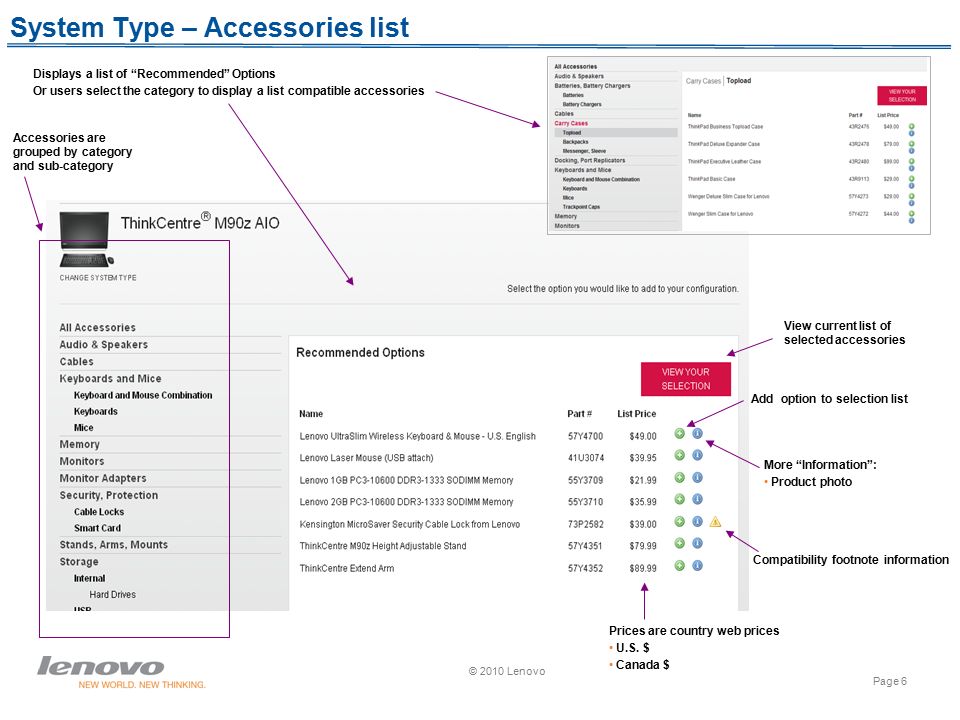Image resolution: width=960 pixels, height=720 pixels.
Task: Open info icon for ThinkPad Basic Case
Action: coord(912,186)
